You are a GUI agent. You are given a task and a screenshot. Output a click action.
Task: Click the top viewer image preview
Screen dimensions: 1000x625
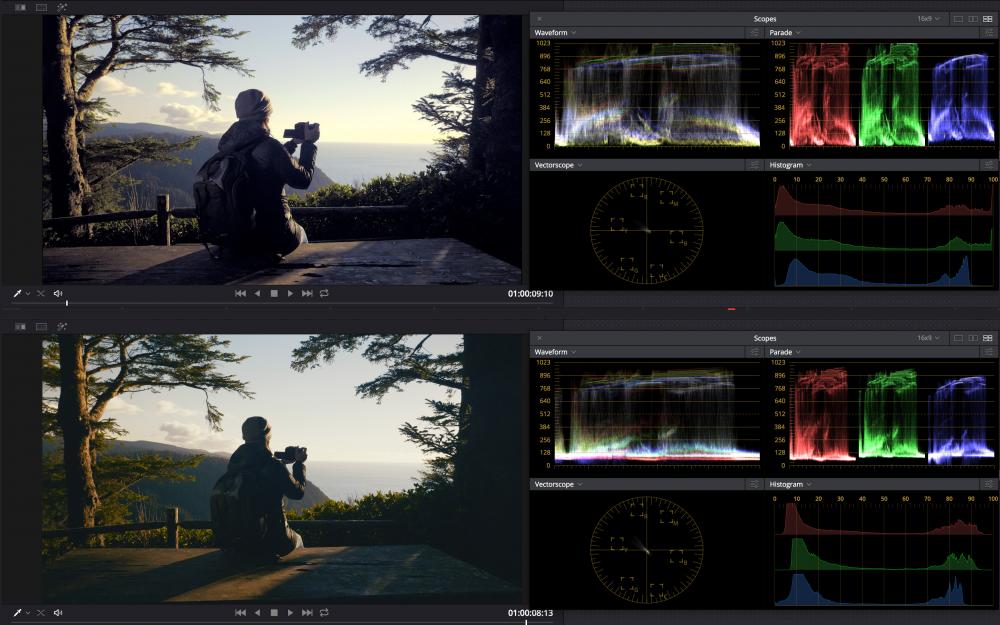pyautogui.click(x=282, y=150)
